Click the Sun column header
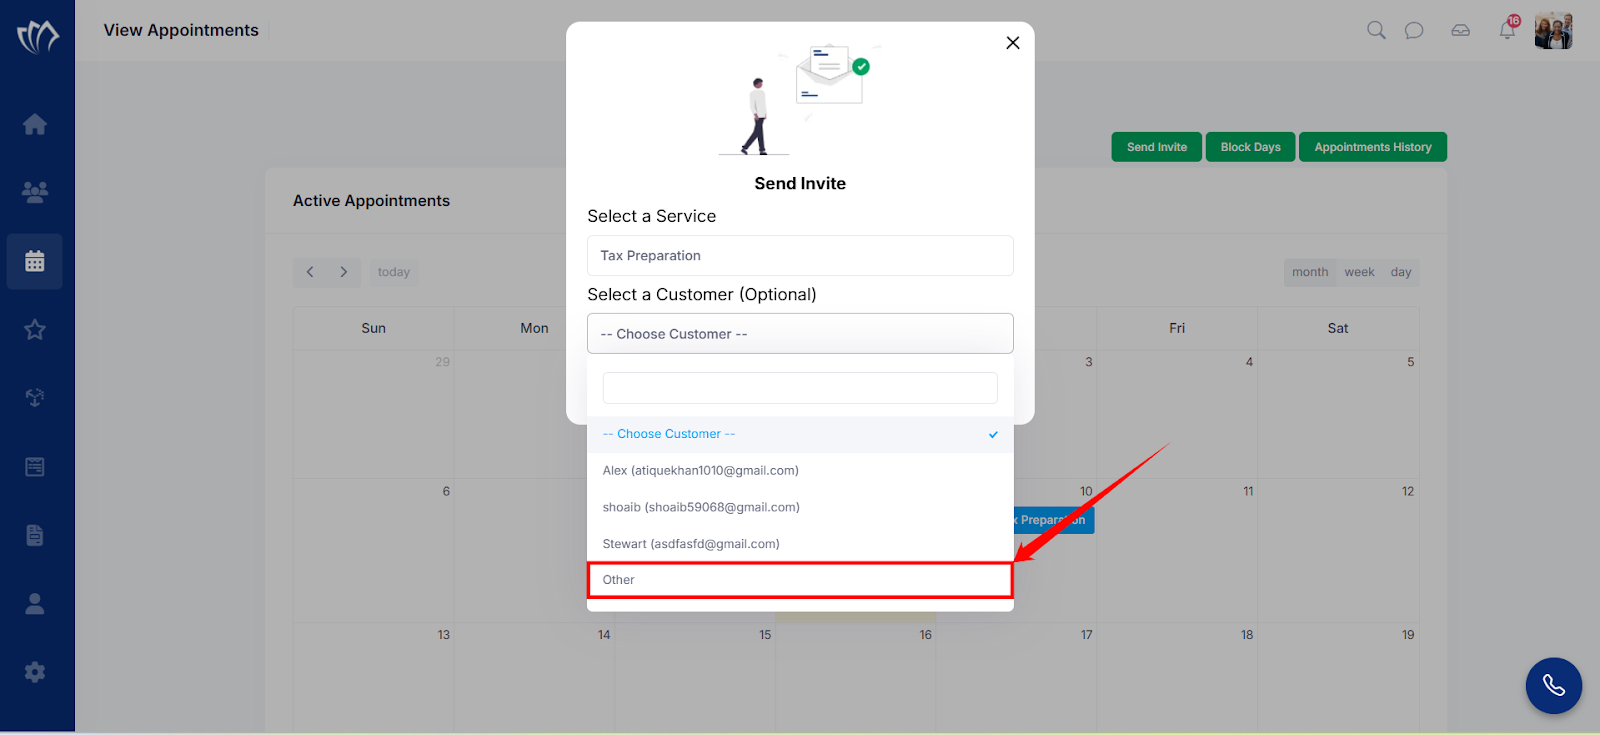This screenshot has width=1600, height=735. 373,328
